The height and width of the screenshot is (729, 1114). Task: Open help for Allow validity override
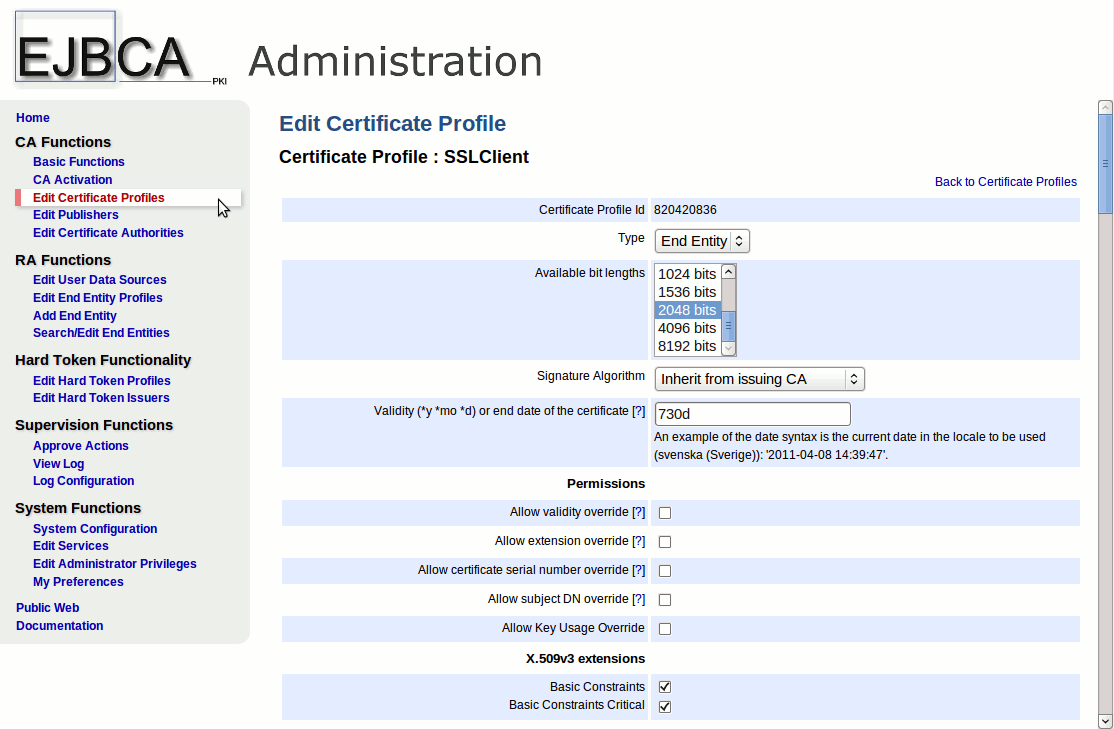639,512
